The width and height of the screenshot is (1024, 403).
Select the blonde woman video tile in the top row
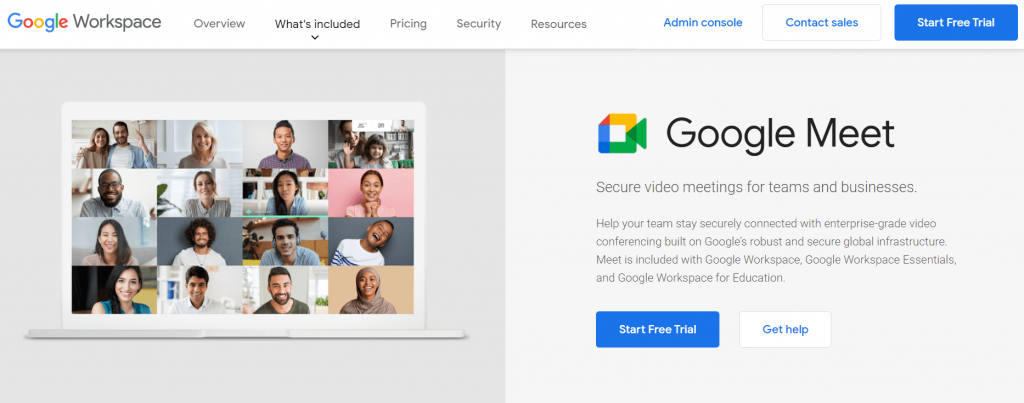pyautogui.click(x=200, y=144)
